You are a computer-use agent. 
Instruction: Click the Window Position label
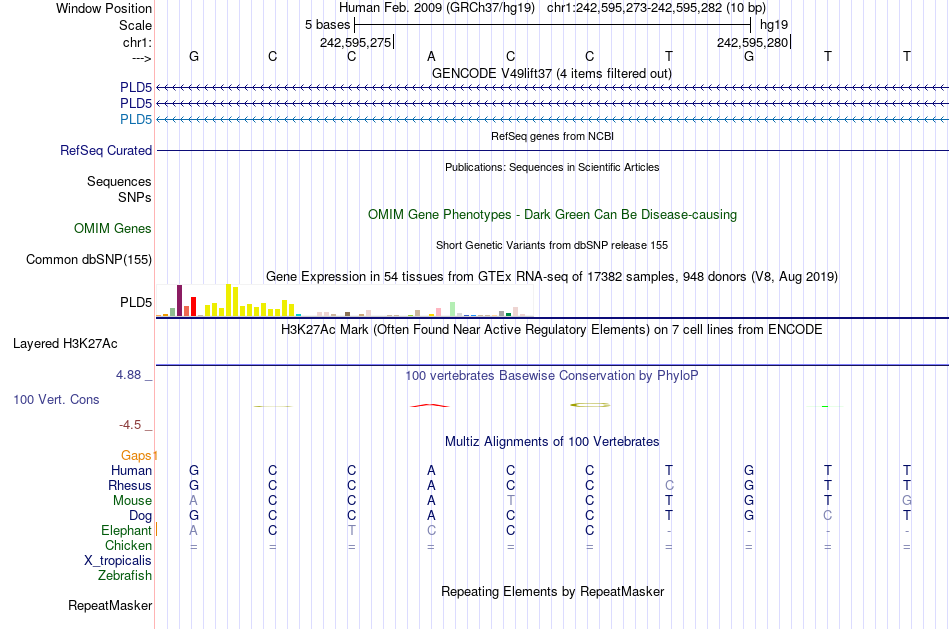click(104, 8)
